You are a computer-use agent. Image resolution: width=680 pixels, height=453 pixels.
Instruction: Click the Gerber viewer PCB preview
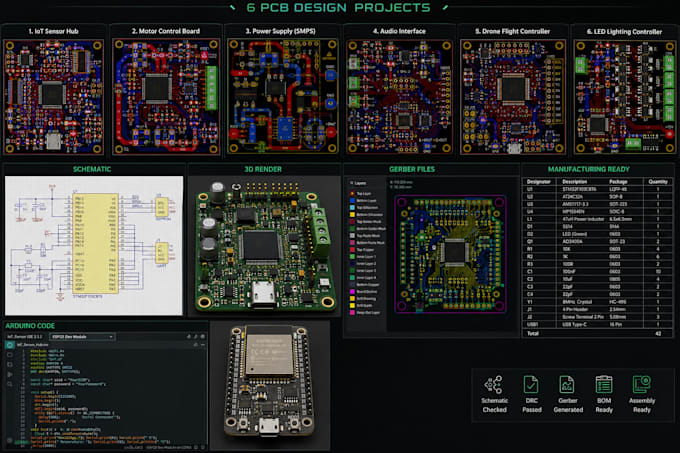coord(450,254)
